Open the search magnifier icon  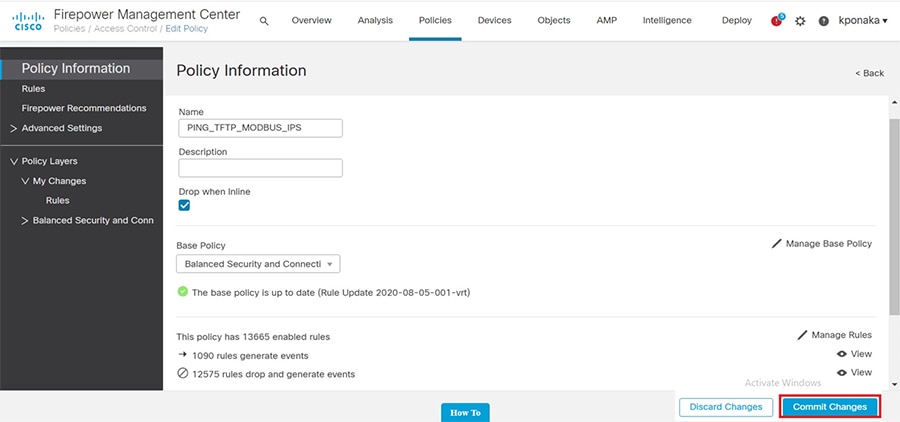(264, 21)
